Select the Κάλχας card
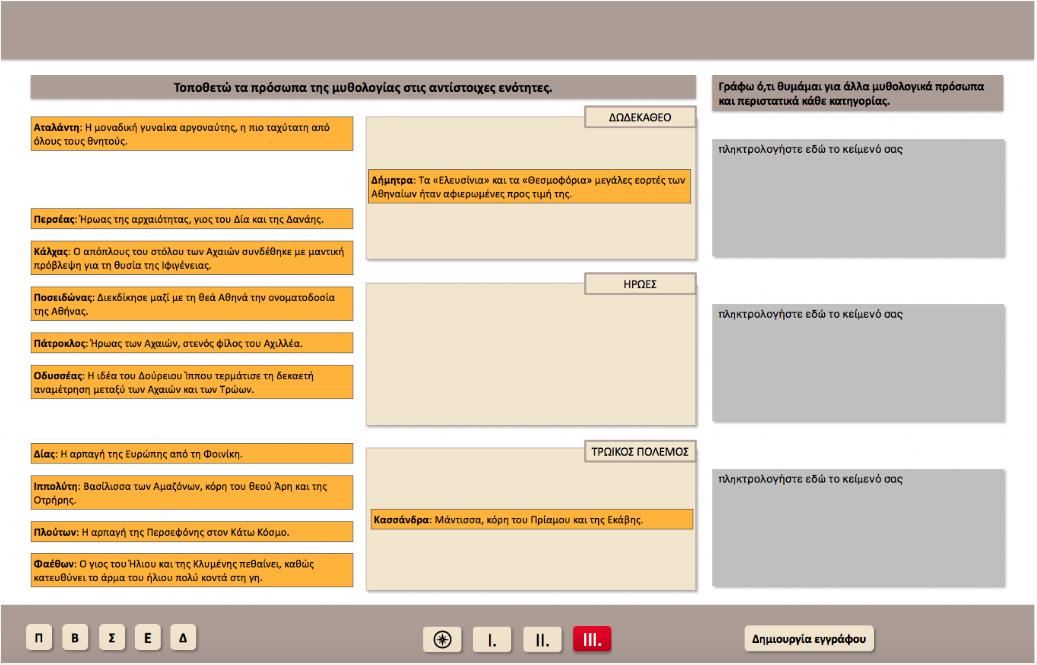Screen dimensions: 1037x665 pos(192,258)
